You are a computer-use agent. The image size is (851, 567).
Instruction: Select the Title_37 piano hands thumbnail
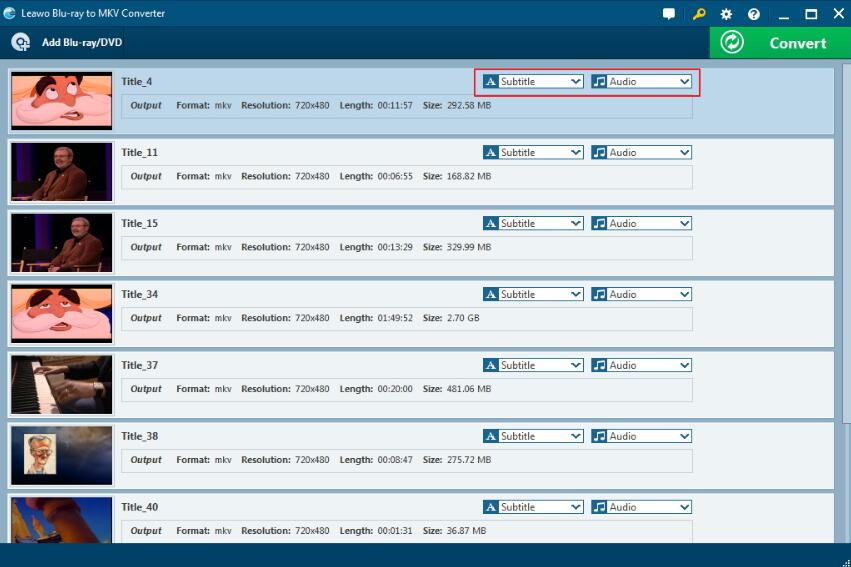(x=62, y=384)
